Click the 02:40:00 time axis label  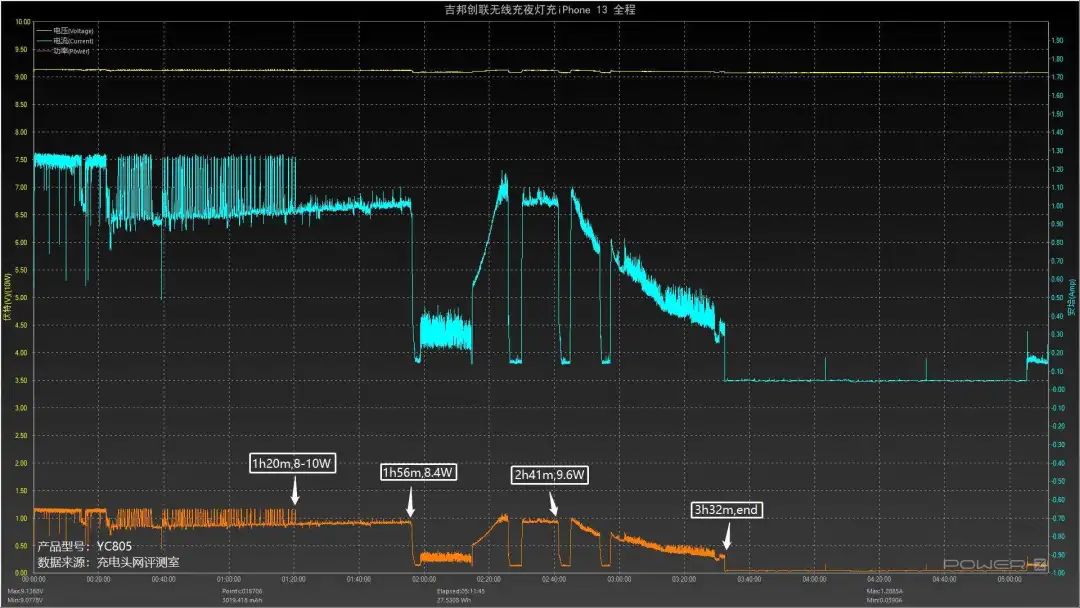point(554,580)
